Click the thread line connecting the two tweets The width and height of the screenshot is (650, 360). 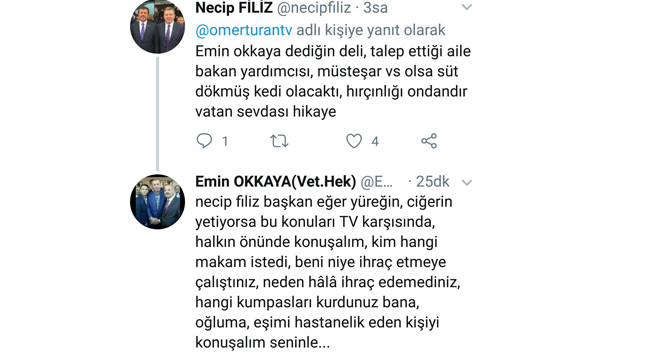pyautogui.click(x=158, y=114)
